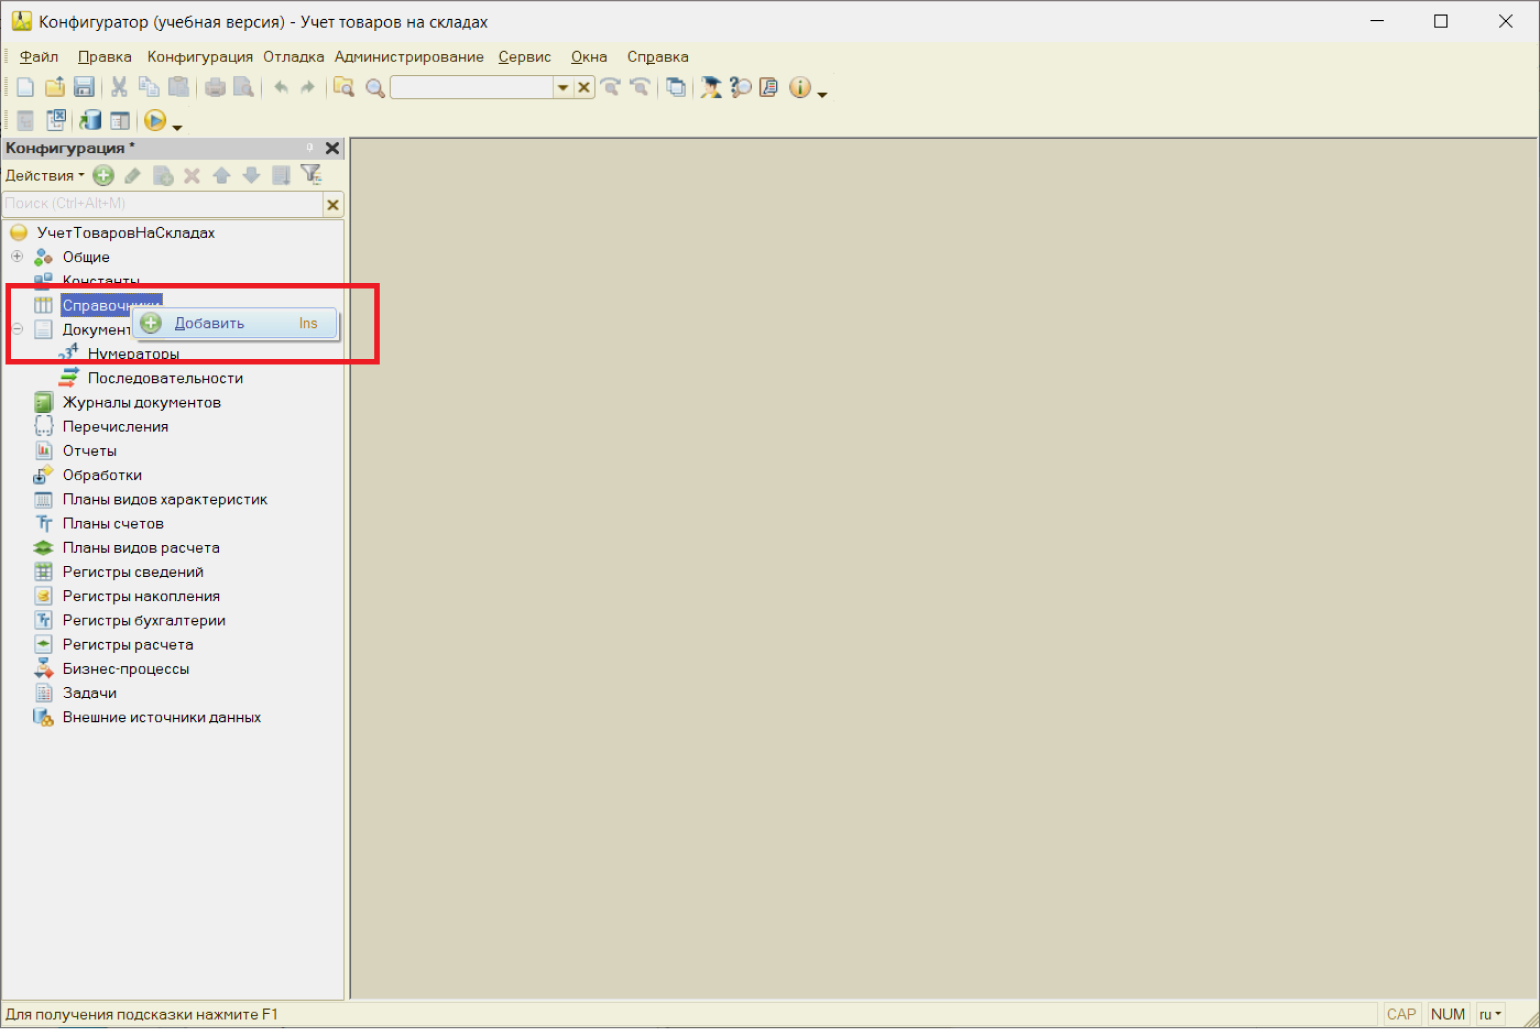Image resolution: width=1540 pixels, height=1029 pixels.
Task: Start debugging with the play icon
Action: coord(154,121)
